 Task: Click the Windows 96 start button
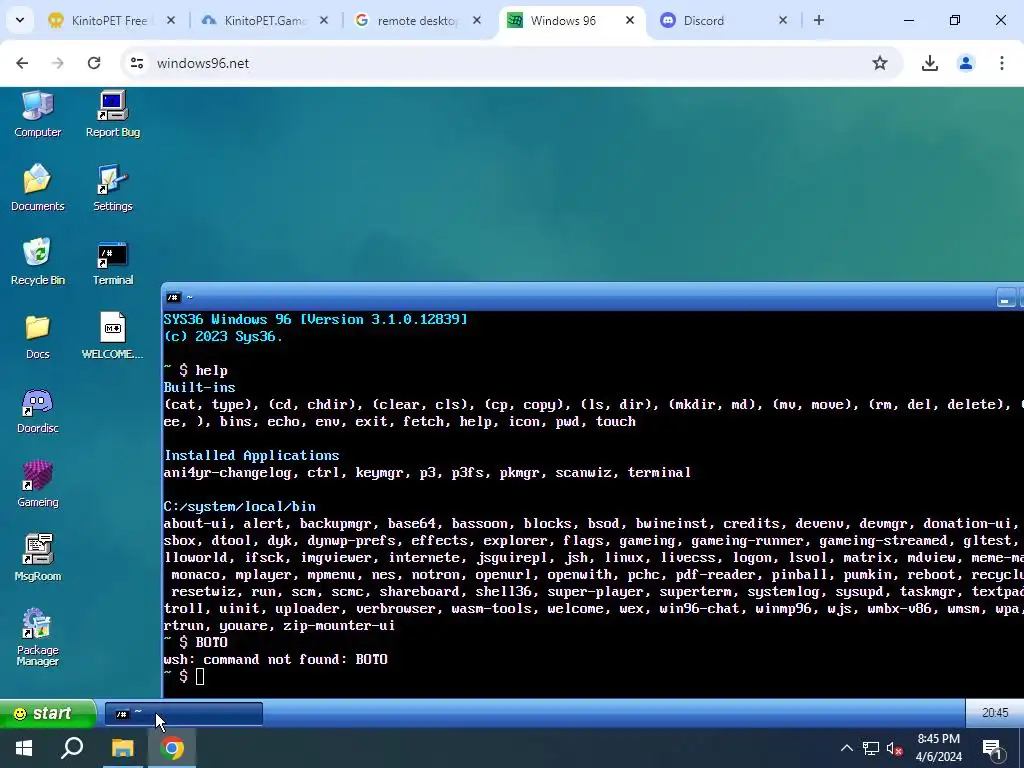coord(47,713)
